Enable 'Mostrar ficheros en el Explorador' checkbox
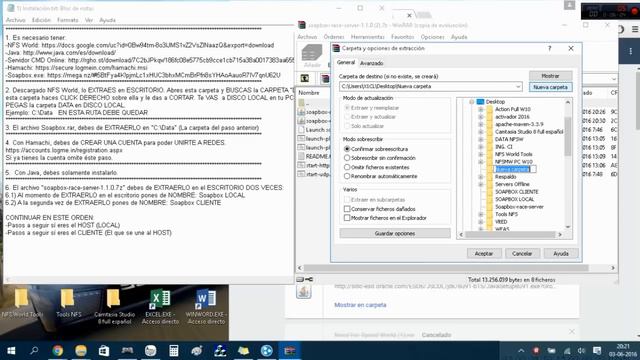The width and height of the screenshot is (640, 360). (x=347, y=218)
